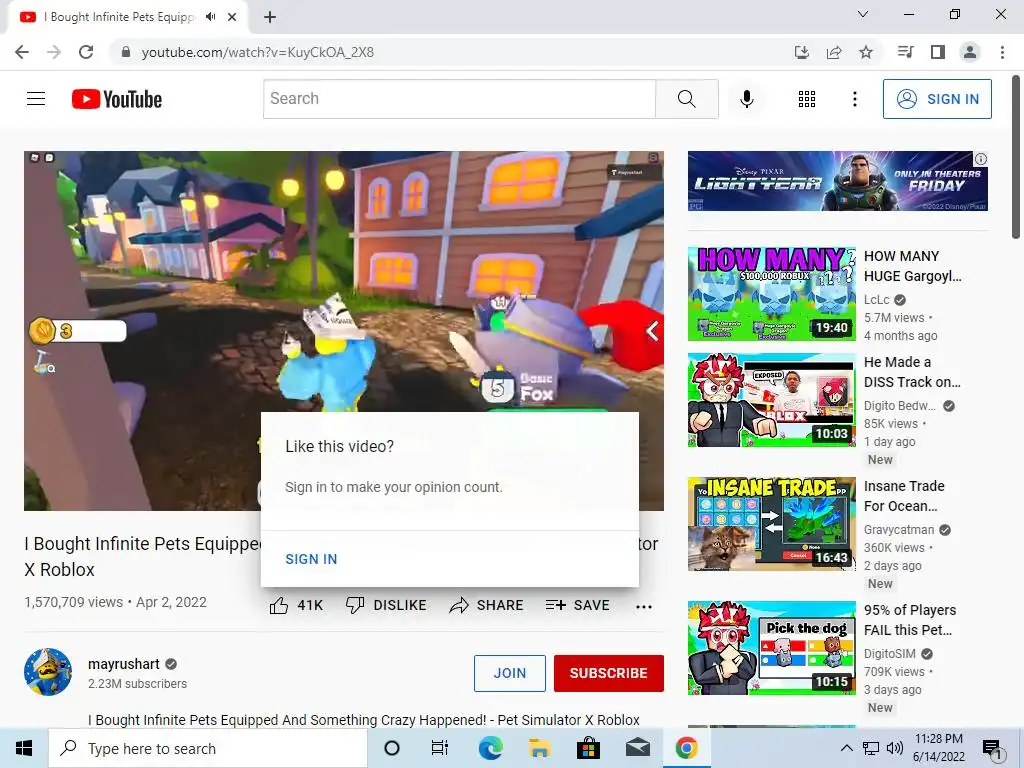Open the LcLc channel name
The width and height of the screenshot is (1024, 768).
point(876,300)
